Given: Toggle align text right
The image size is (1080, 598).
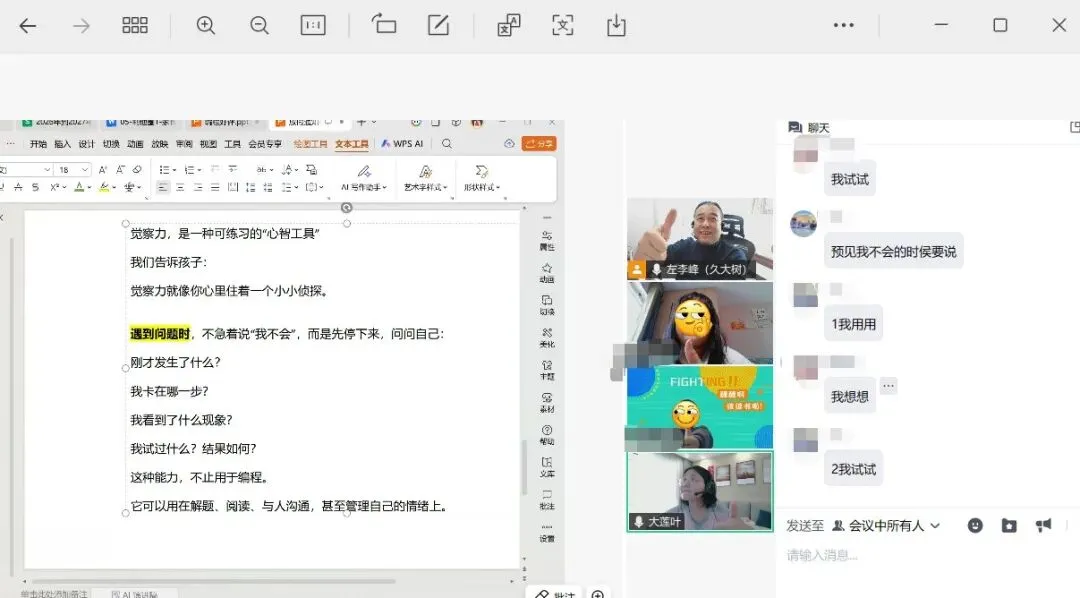Looking at the screenshot, I should click(198, 187).
